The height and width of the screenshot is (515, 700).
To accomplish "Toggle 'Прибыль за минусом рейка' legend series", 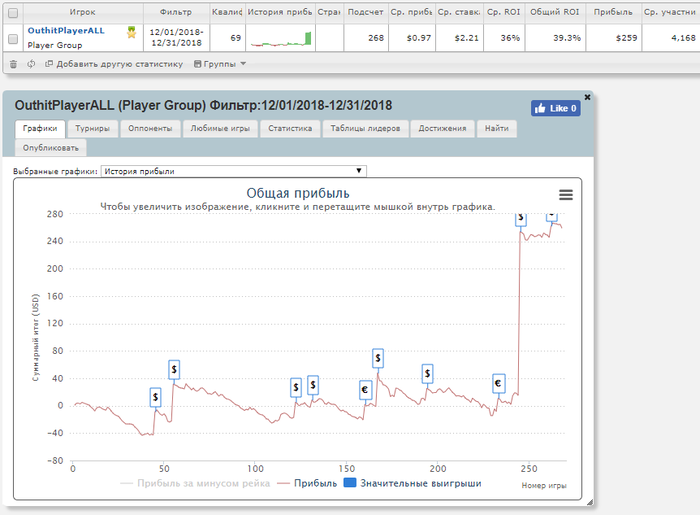I will pos(195,483).
